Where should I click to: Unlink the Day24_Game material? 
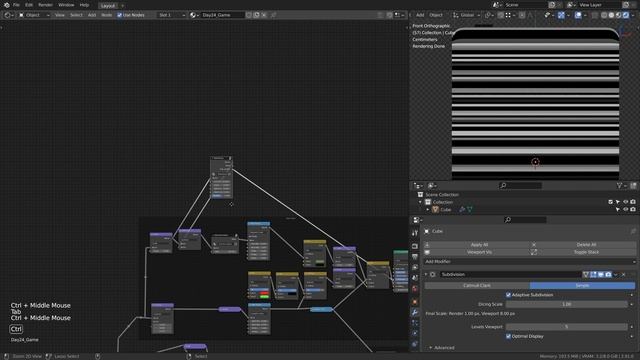pyautogui.click(x=264, y=15)
